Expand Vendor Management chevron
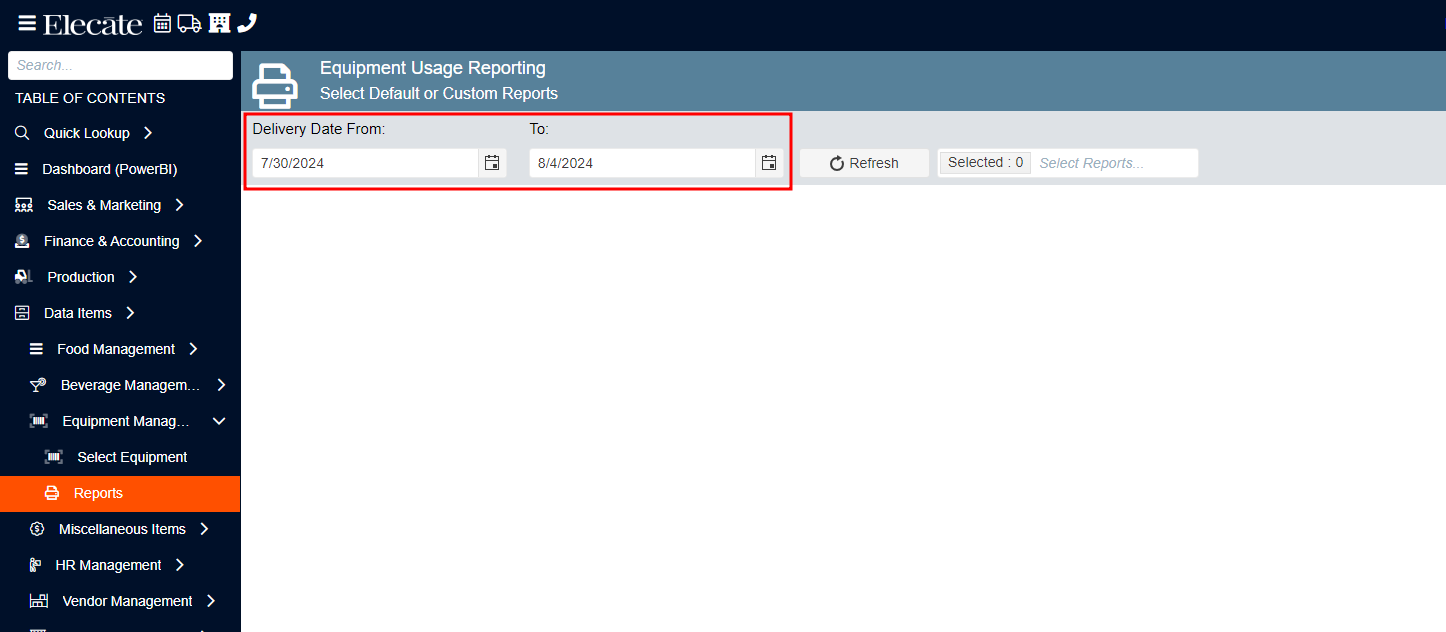 coord(211,601)
